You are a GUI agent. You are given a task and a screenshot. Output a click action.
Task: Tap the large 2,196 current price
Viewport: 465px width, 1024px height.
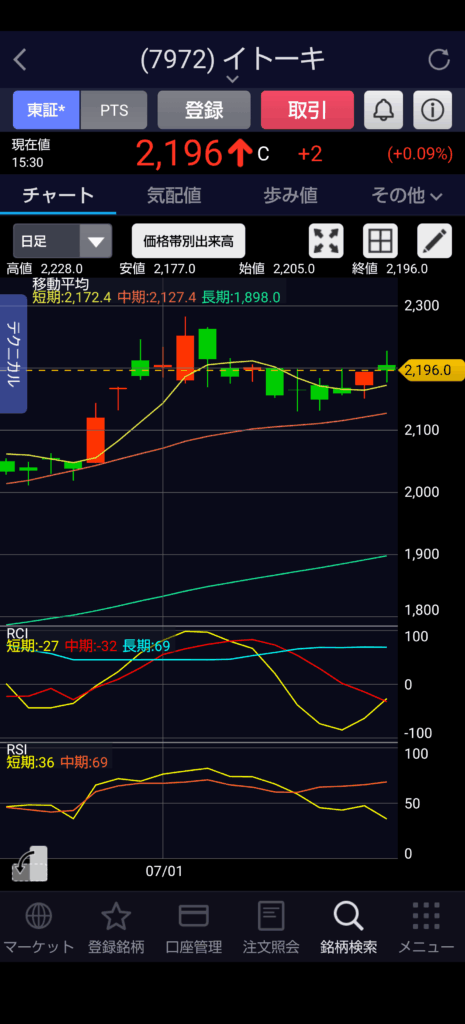point(180,154)
